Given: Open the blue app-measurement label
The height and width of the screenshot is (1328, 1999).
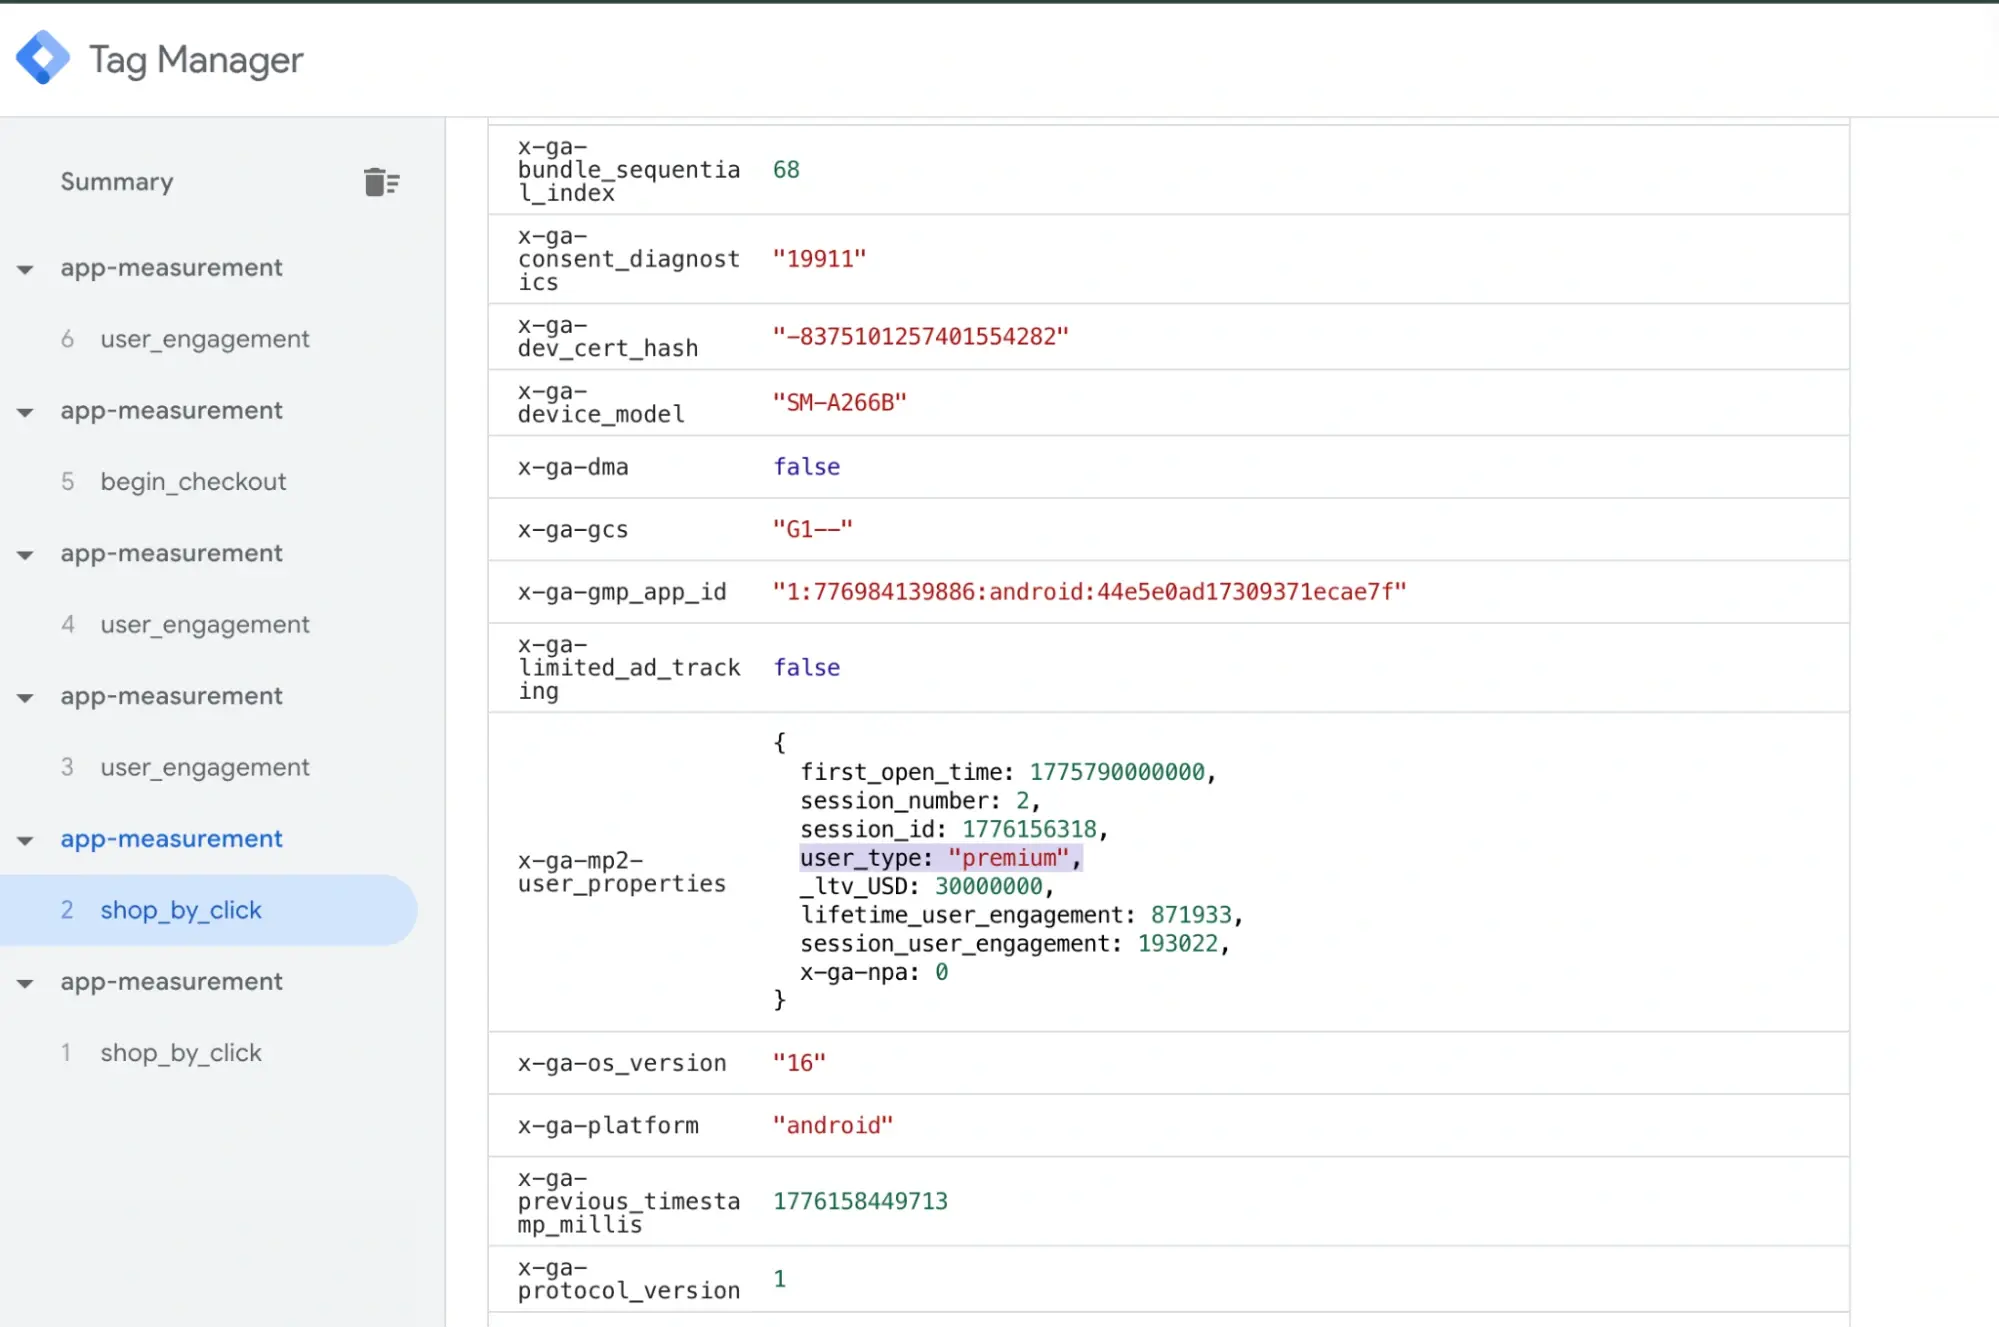Looking at the screenshot, I should click(x=171, y=839).
